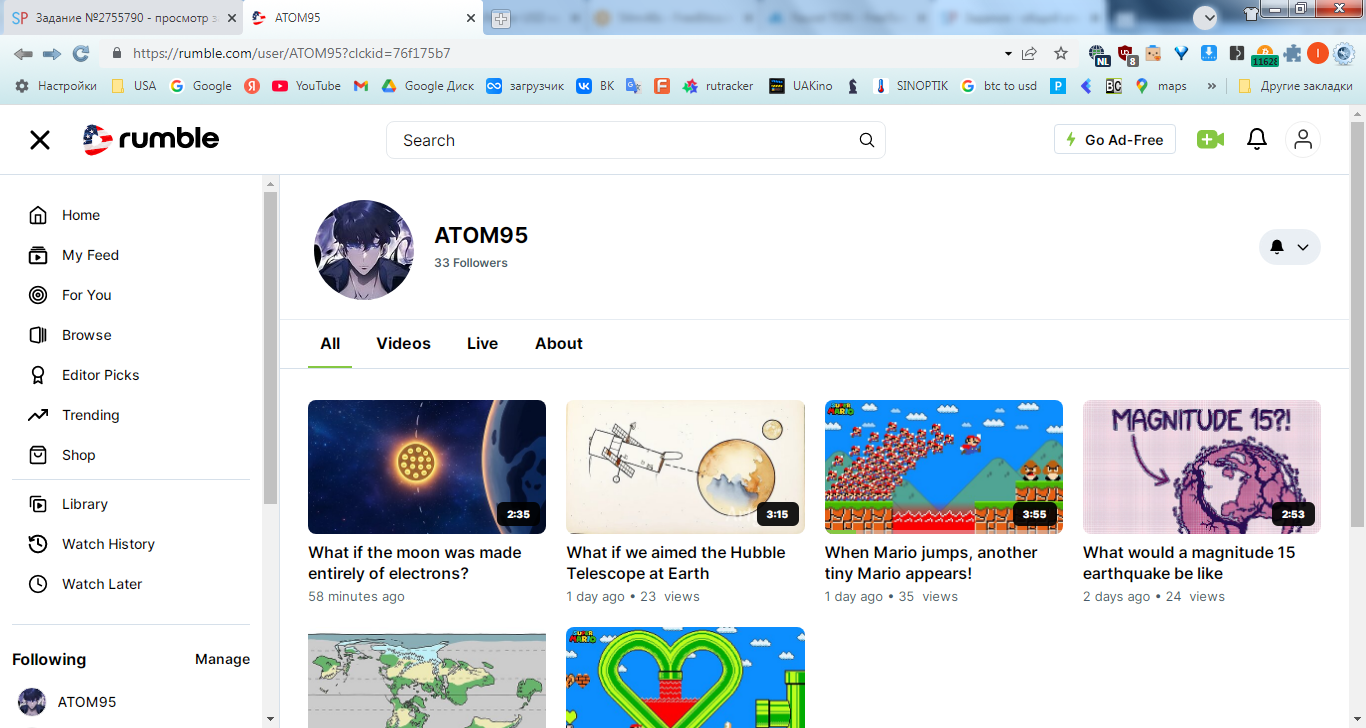Image resolution: width=1366 pixels, height=728 pixels.
Task: Open the new tab button
Action: (x=501, y=18)
